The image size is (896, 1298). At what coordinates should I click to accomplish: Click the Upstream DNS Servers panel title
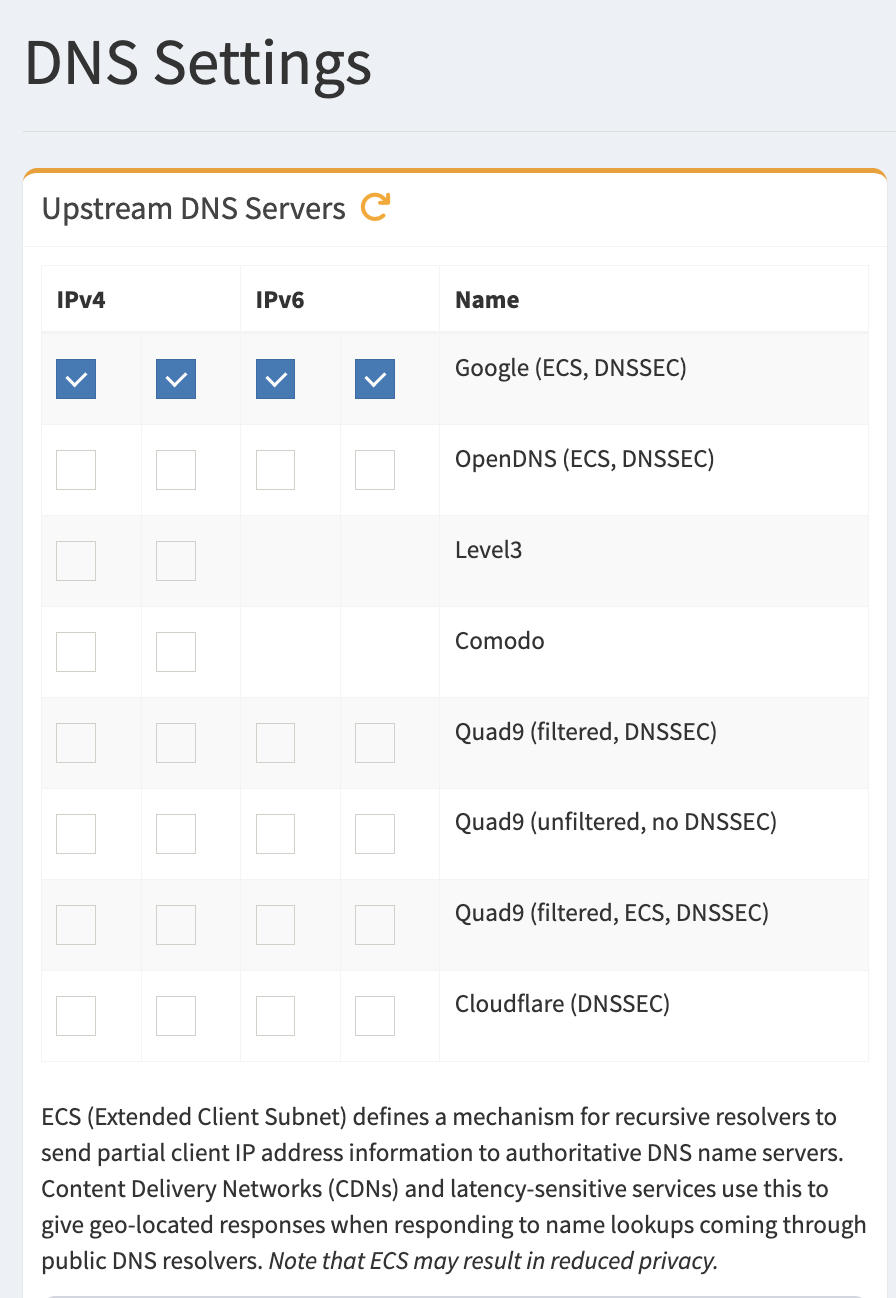(x=193, y=209)
